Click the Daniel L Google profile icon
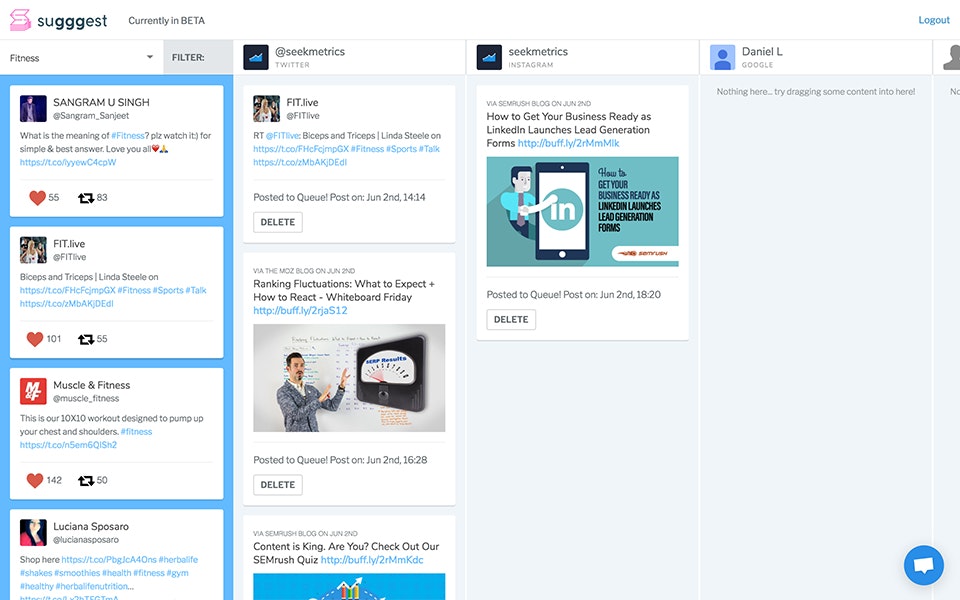The width and height of the screenshot is (960, 600). coord(722,58)
